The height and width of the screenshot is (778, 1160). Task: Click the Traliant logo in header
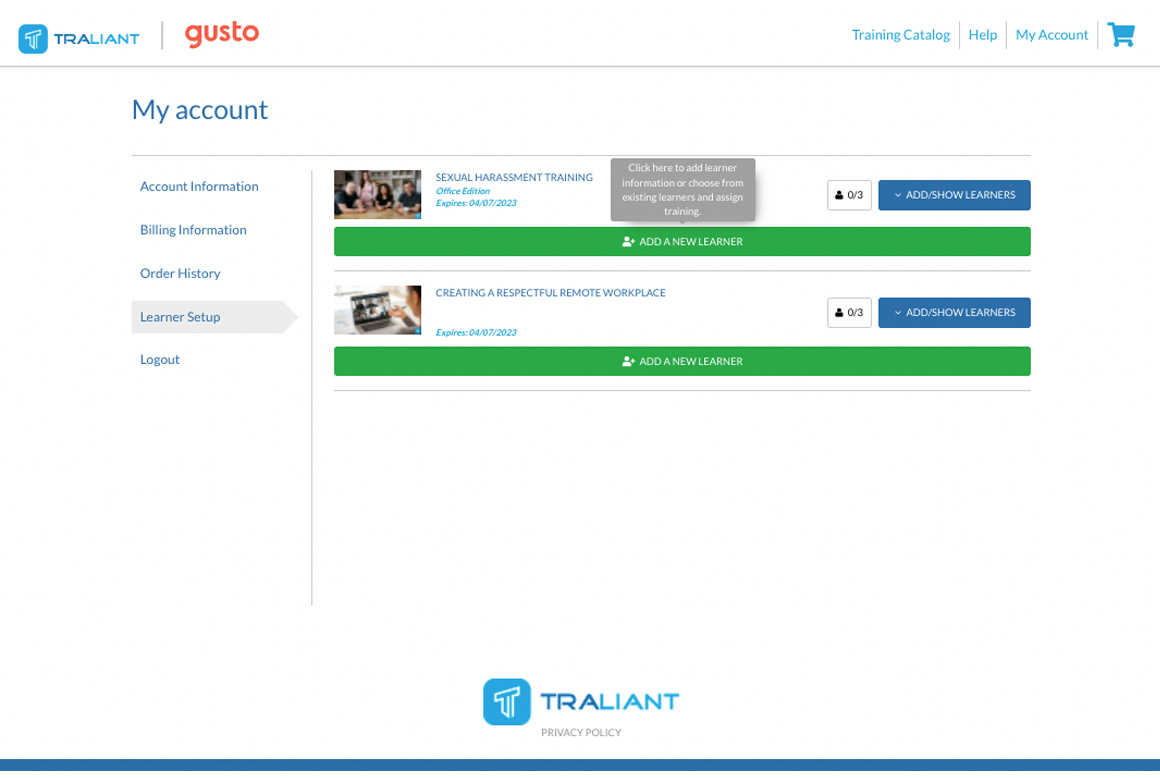(x=78, y=38)
